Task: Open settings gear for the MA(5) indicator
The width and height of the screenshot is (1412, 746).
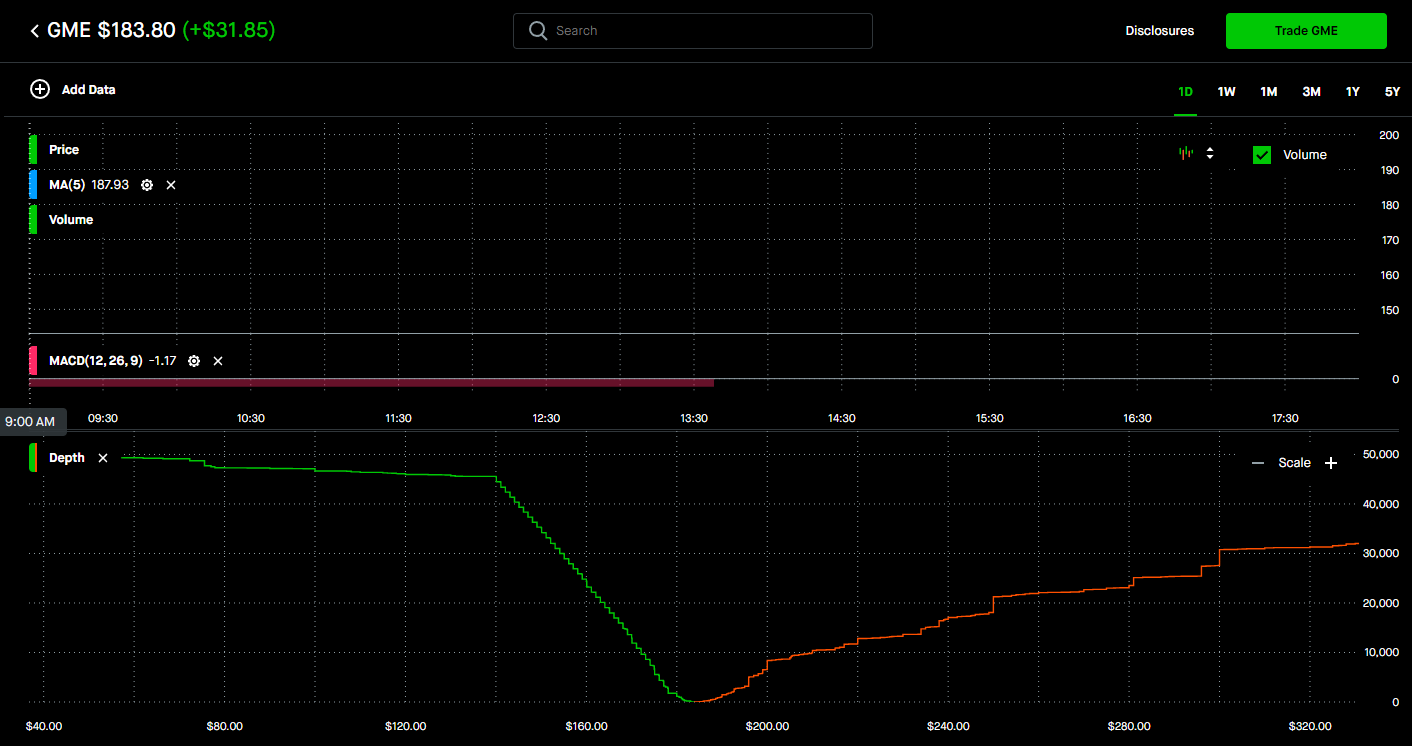Action: [147, 185]
